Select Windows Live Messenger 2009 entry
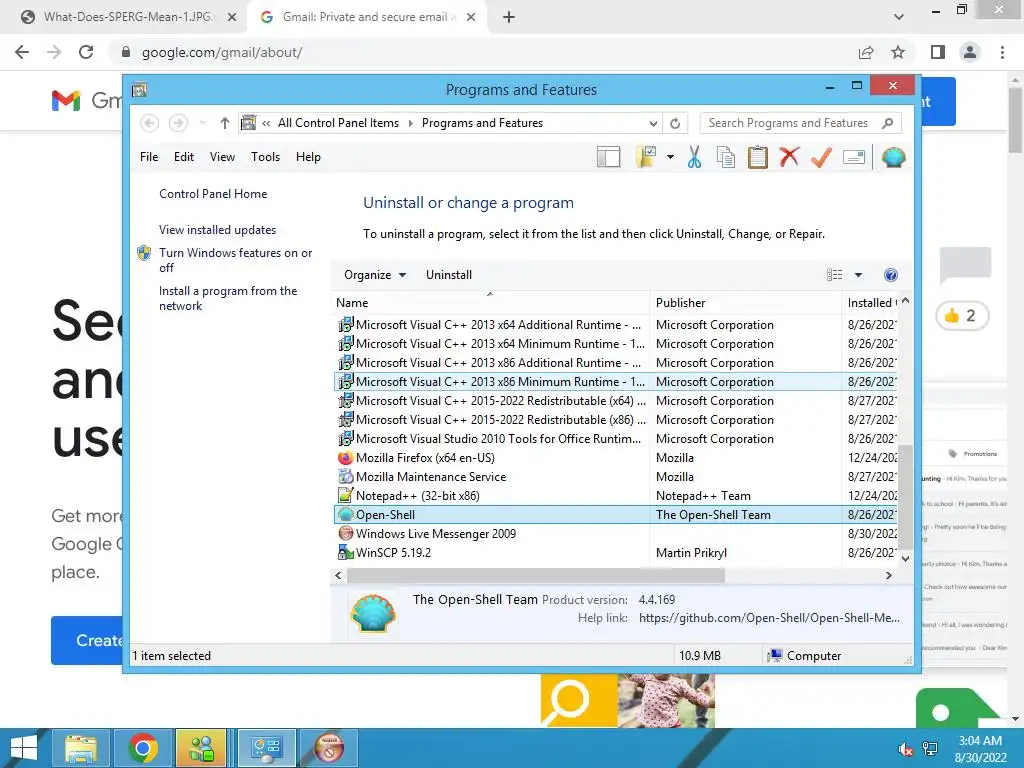Screen dimensions: 1024x768 coord(615,534)
